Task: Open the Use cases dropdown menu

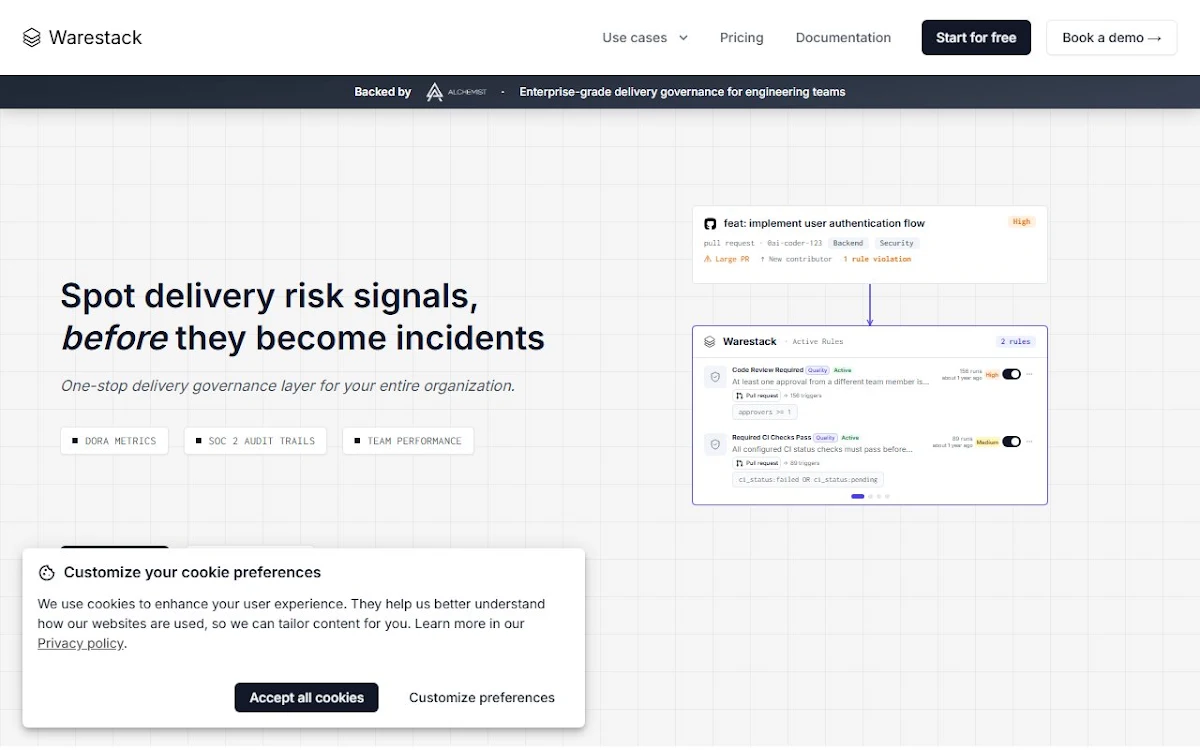Action: coord(645,38)
